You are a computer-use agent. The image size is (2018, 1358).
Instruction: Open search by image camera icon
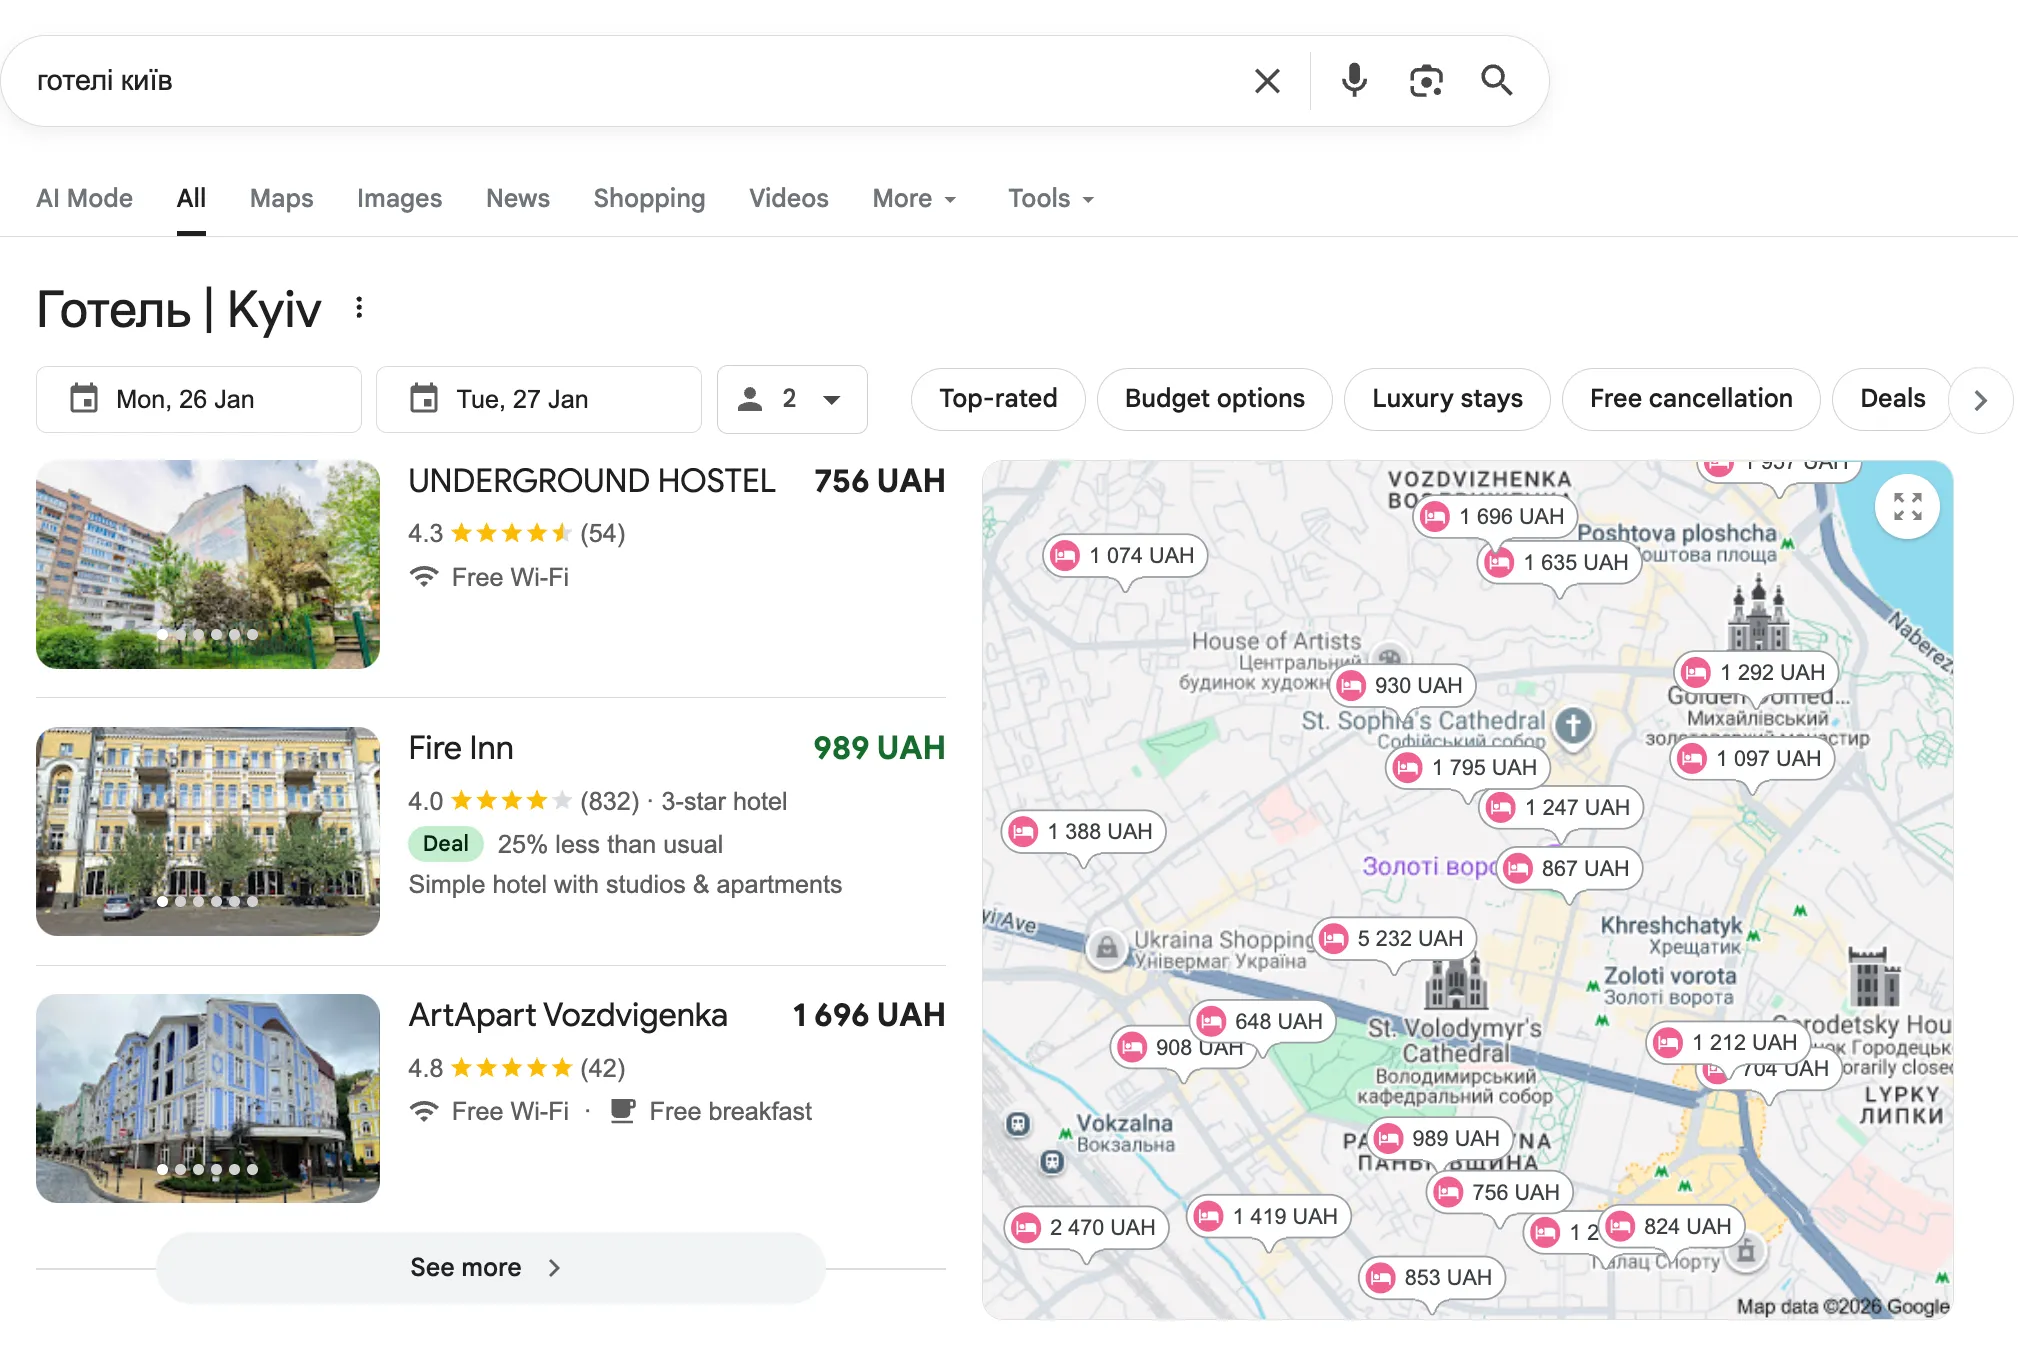1426,81
